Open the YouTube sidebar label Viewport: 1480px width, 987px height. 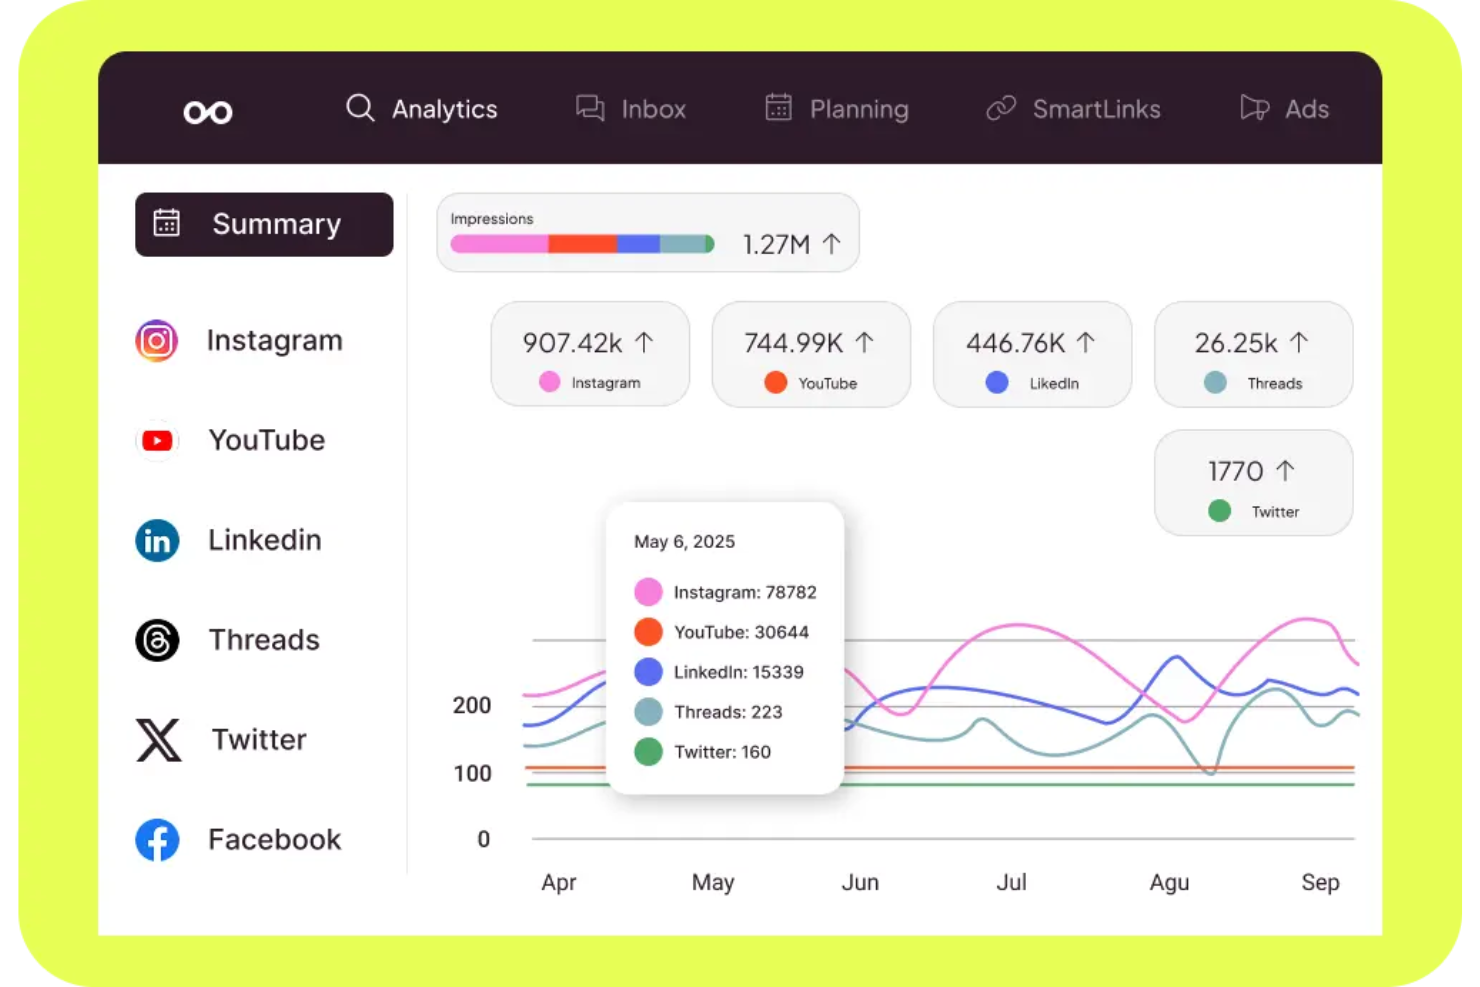point(267,440)
